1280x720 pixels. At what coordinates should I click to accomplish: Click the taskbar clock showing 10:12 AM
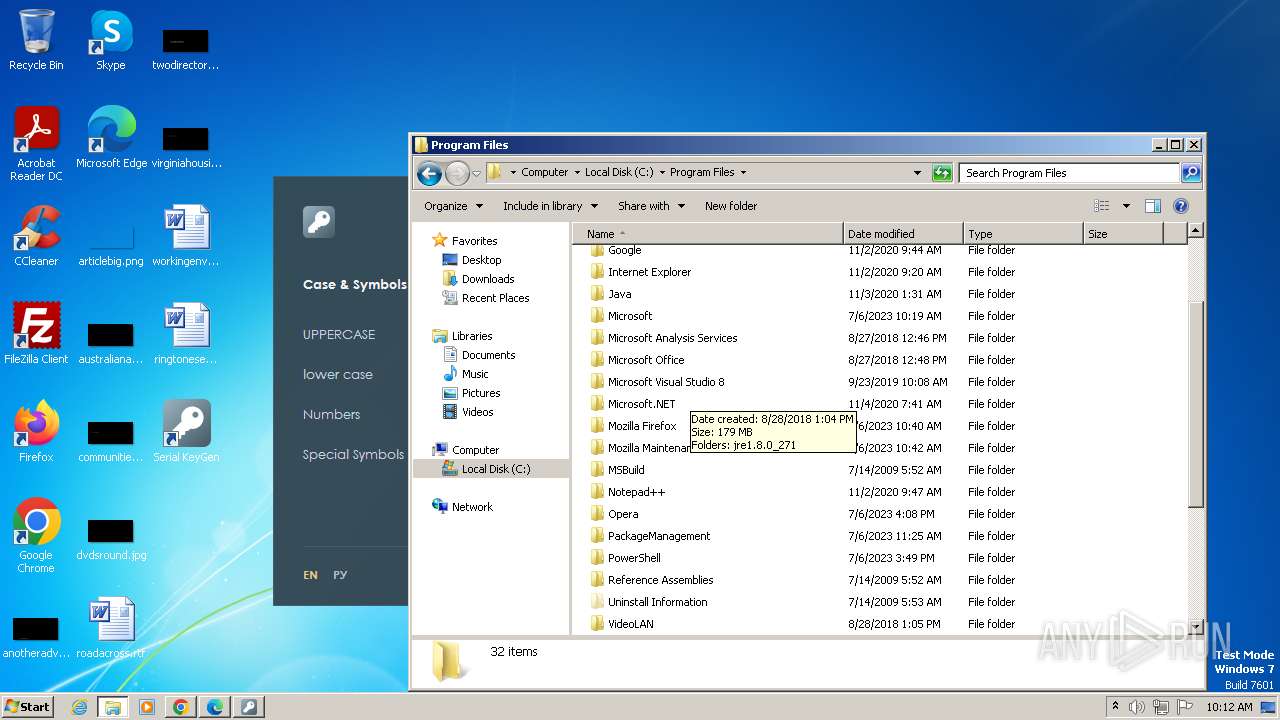click(1229, 707)
